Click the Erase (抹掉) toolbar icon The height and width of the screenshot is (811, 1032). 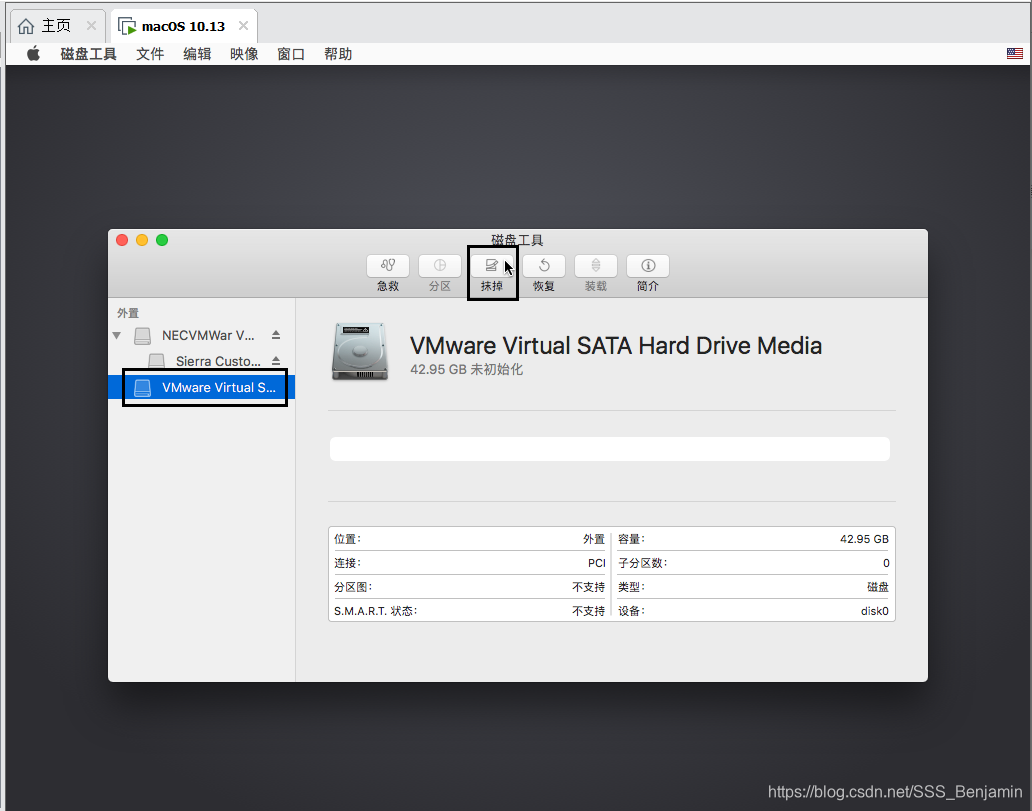click(x=492, y=266)
